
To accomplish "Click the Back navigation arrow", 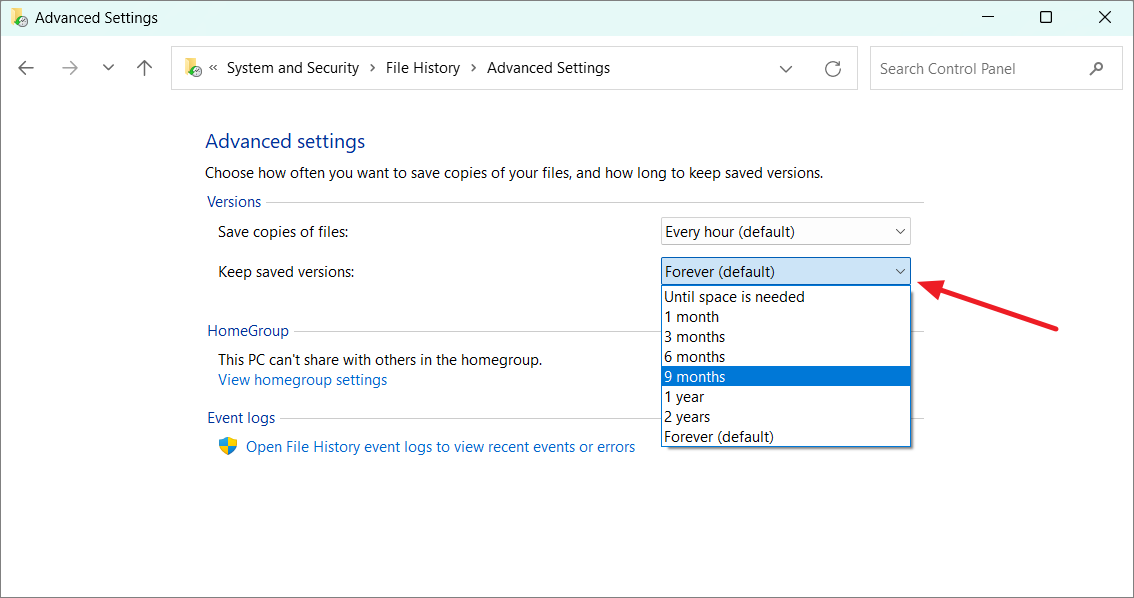I will (x=26, y=68).
